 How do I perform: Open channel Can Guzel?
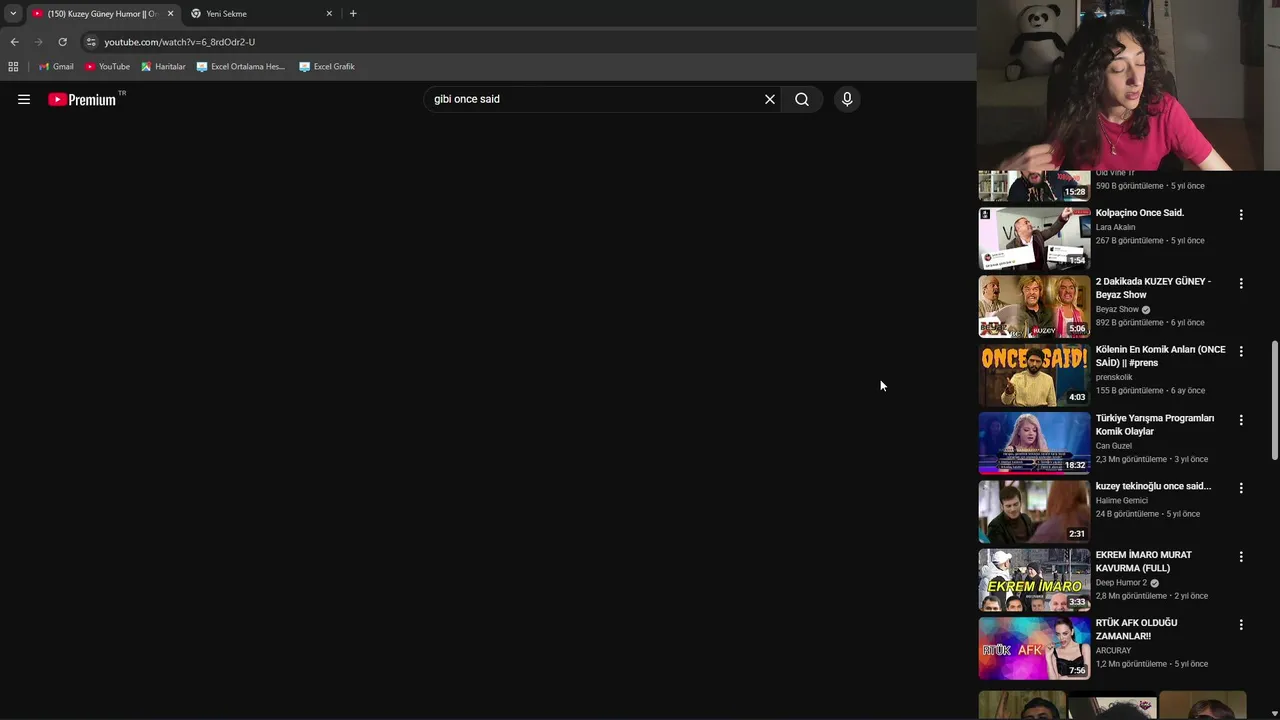[1114, 446]
